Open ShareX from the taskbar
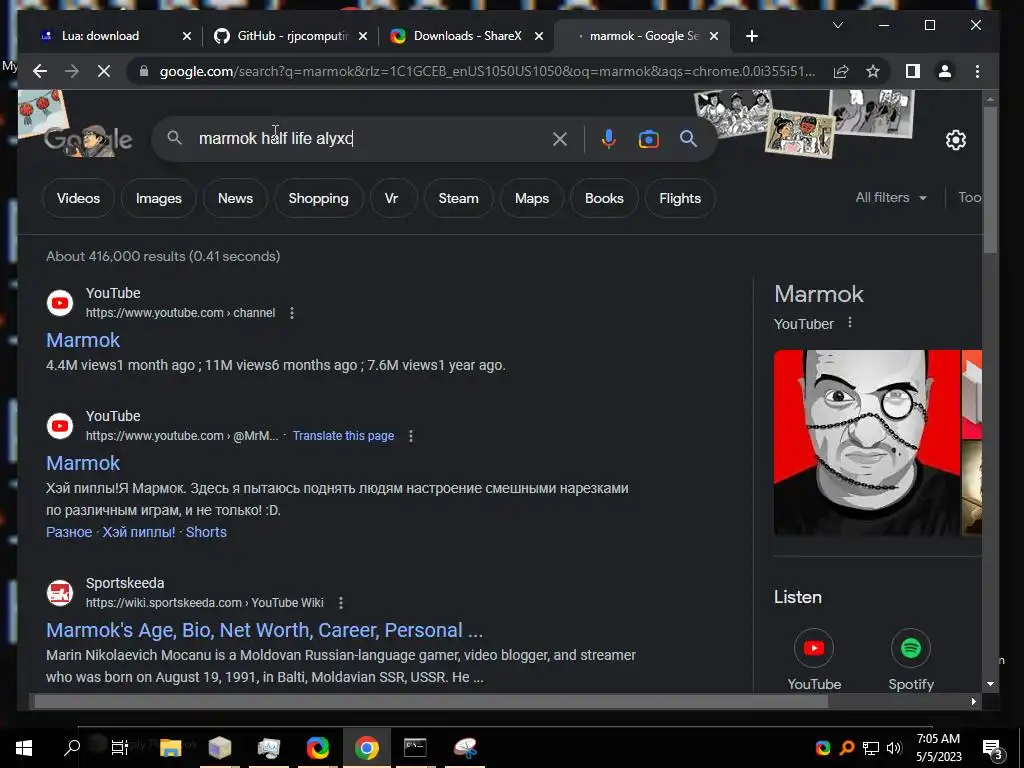The width and height of the screenshot is (1024, 768). [317, 748]
